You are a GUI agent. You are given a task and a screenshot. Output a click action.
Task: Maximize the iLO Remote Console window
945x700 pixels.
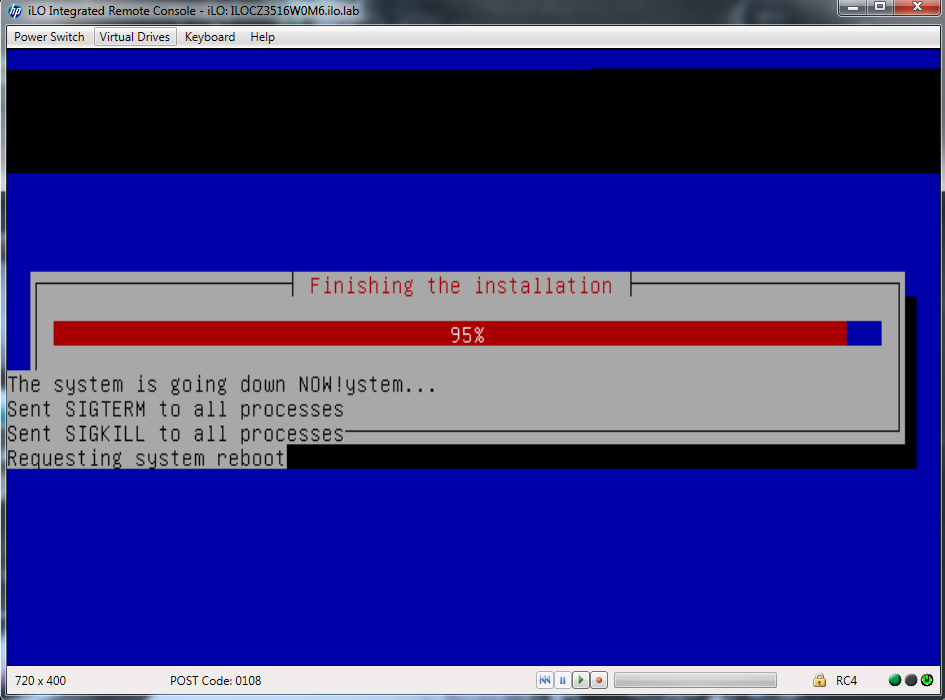coord(880,7)
